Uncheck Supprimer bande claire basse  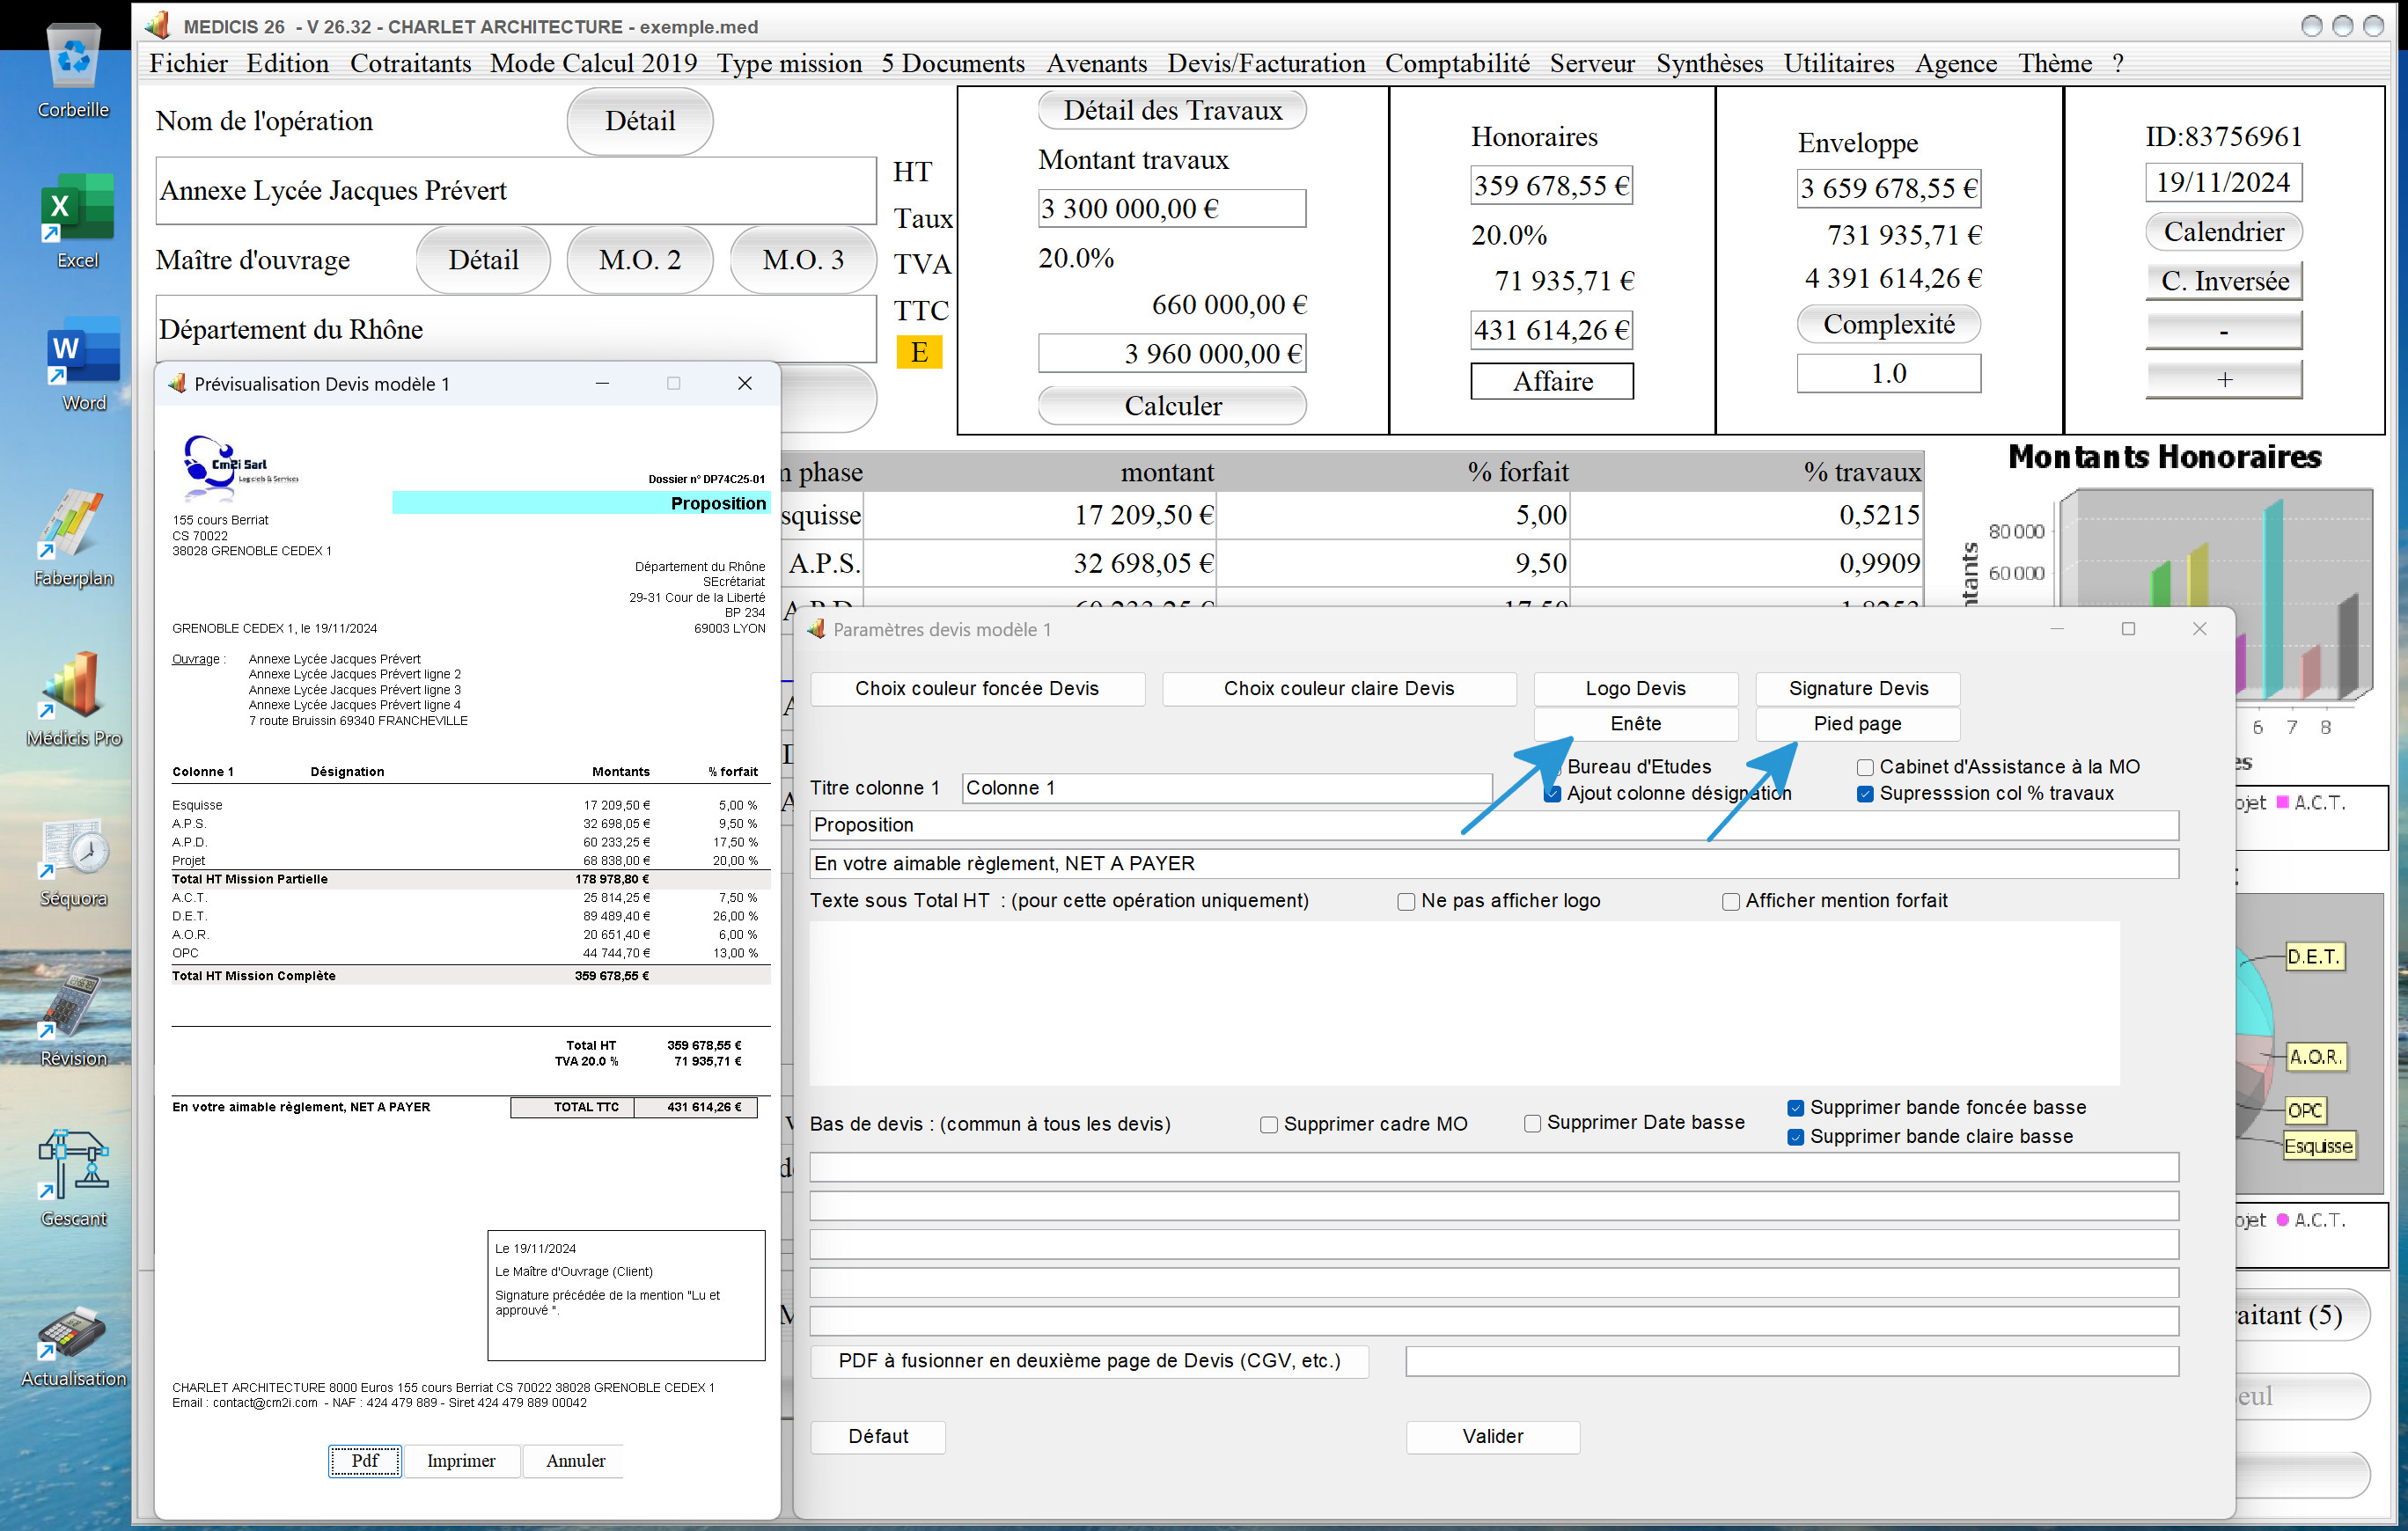coord(1796,1138)
